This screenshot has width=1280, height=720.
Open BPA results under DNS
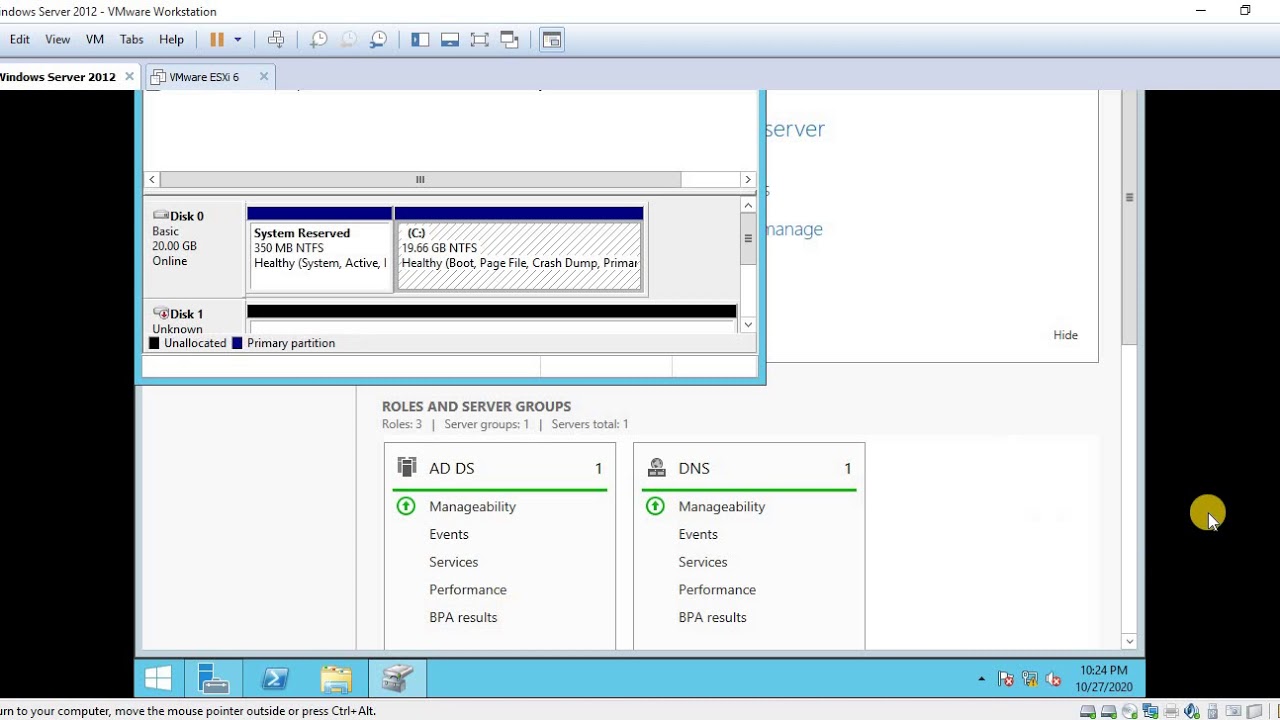tap(712, 618)
